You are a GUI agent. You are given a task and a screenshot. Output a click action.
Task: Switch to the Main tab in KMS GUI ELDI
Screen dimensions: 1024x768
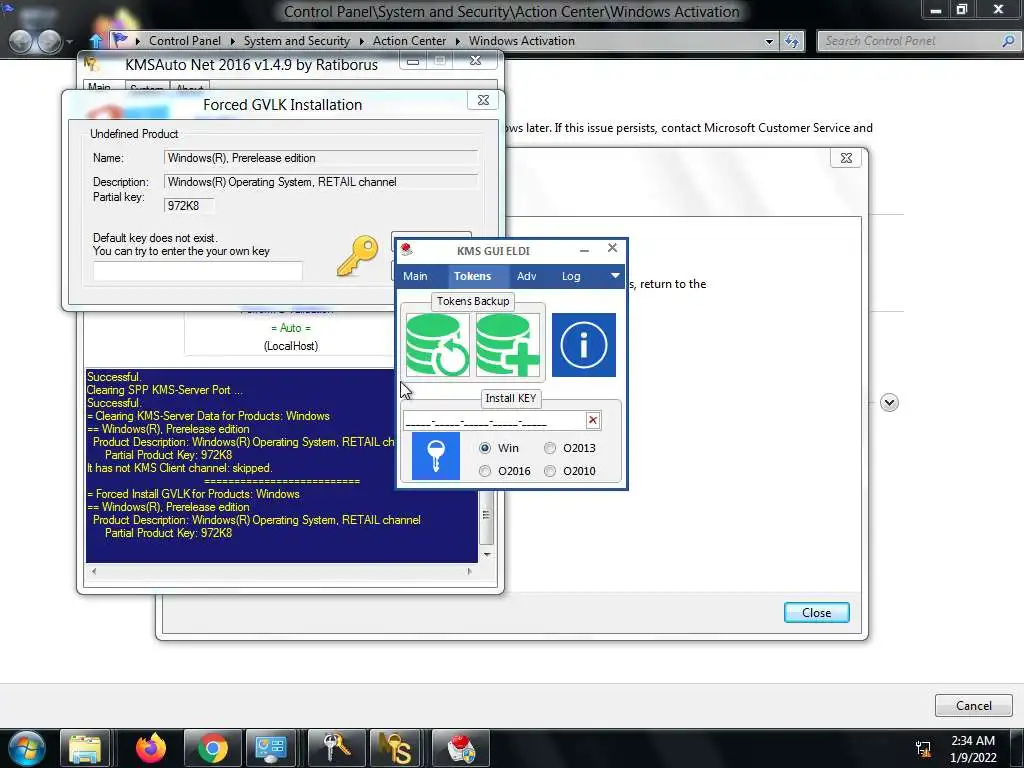[415, 276]
